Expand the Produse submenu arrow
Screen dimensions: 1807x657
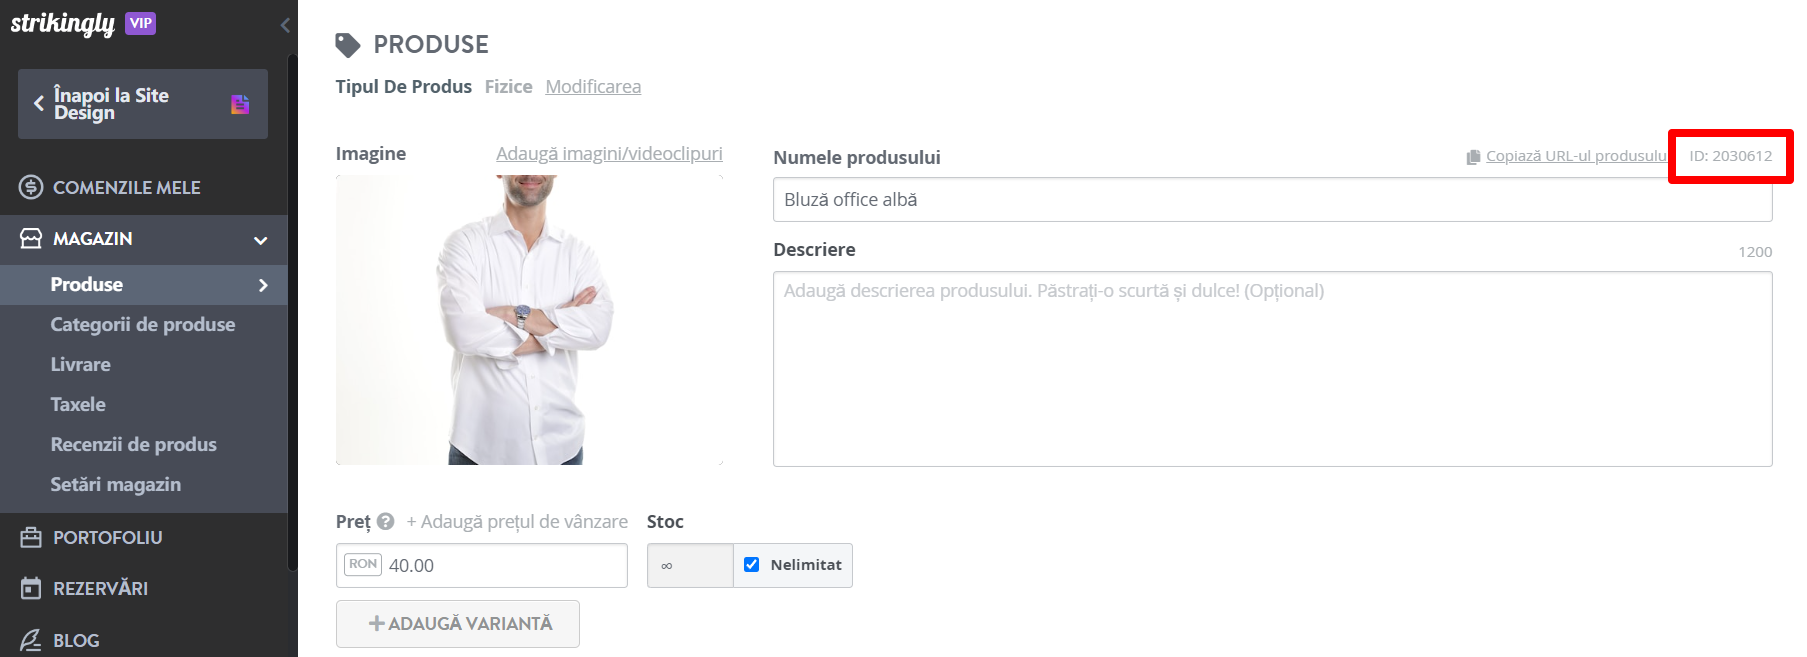click(x=263, y=285)
